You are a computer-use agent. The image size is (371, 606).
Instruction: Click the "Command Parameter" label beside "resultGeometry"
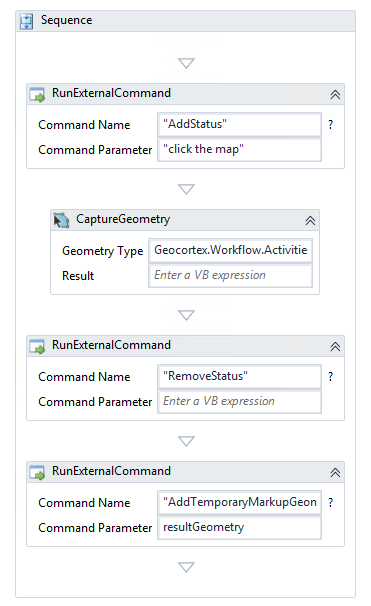[95, 528]
